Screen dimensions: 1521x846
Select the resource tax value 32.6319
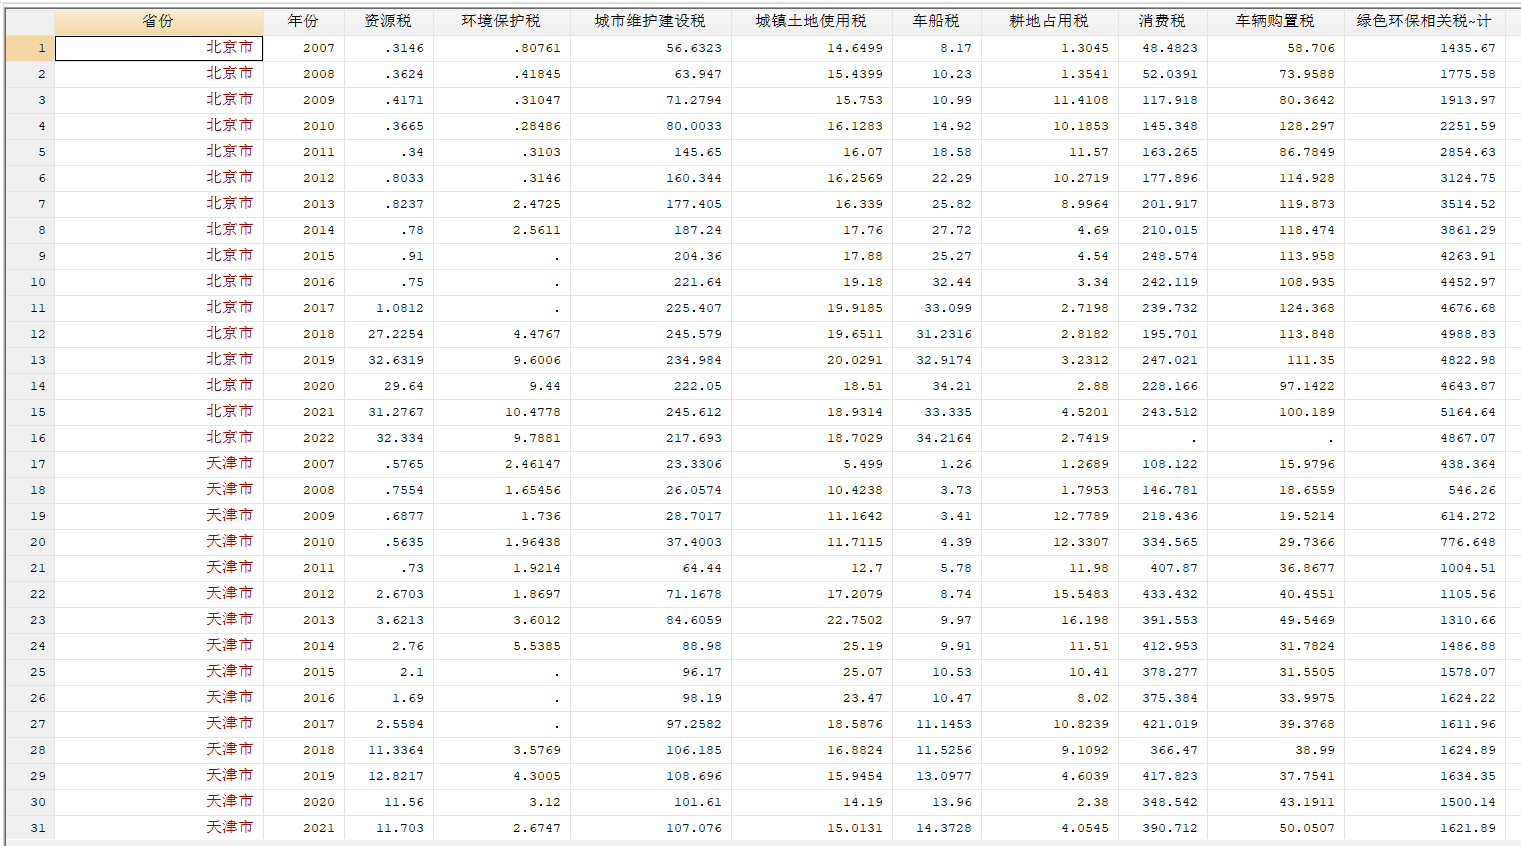pos(388,360)
